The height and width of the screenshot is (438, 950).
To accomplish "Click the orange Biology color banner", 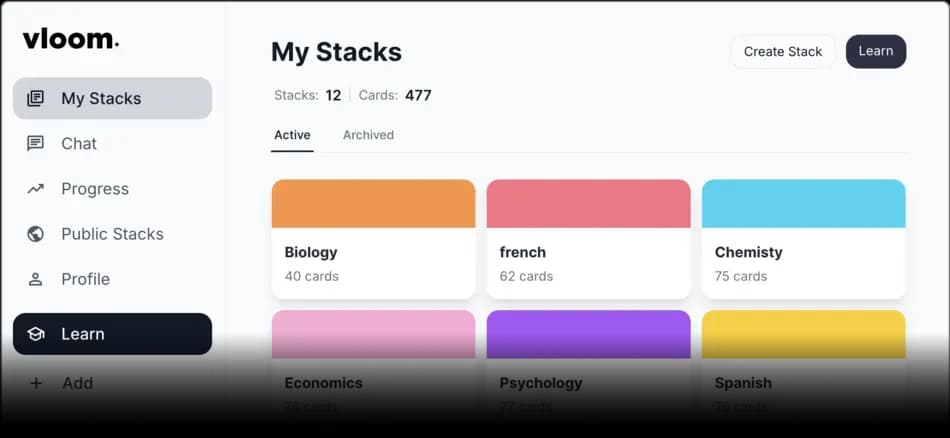I will point(373,203).
